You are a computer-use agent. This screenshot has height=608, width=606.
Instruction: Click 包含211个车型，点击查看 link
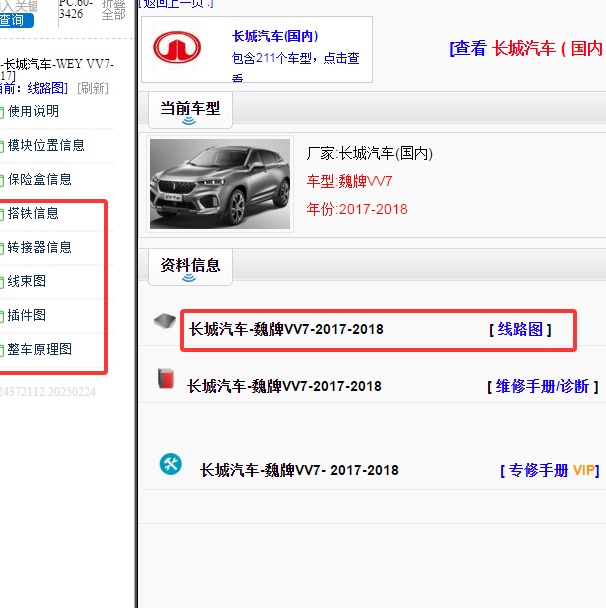(295, 66)
